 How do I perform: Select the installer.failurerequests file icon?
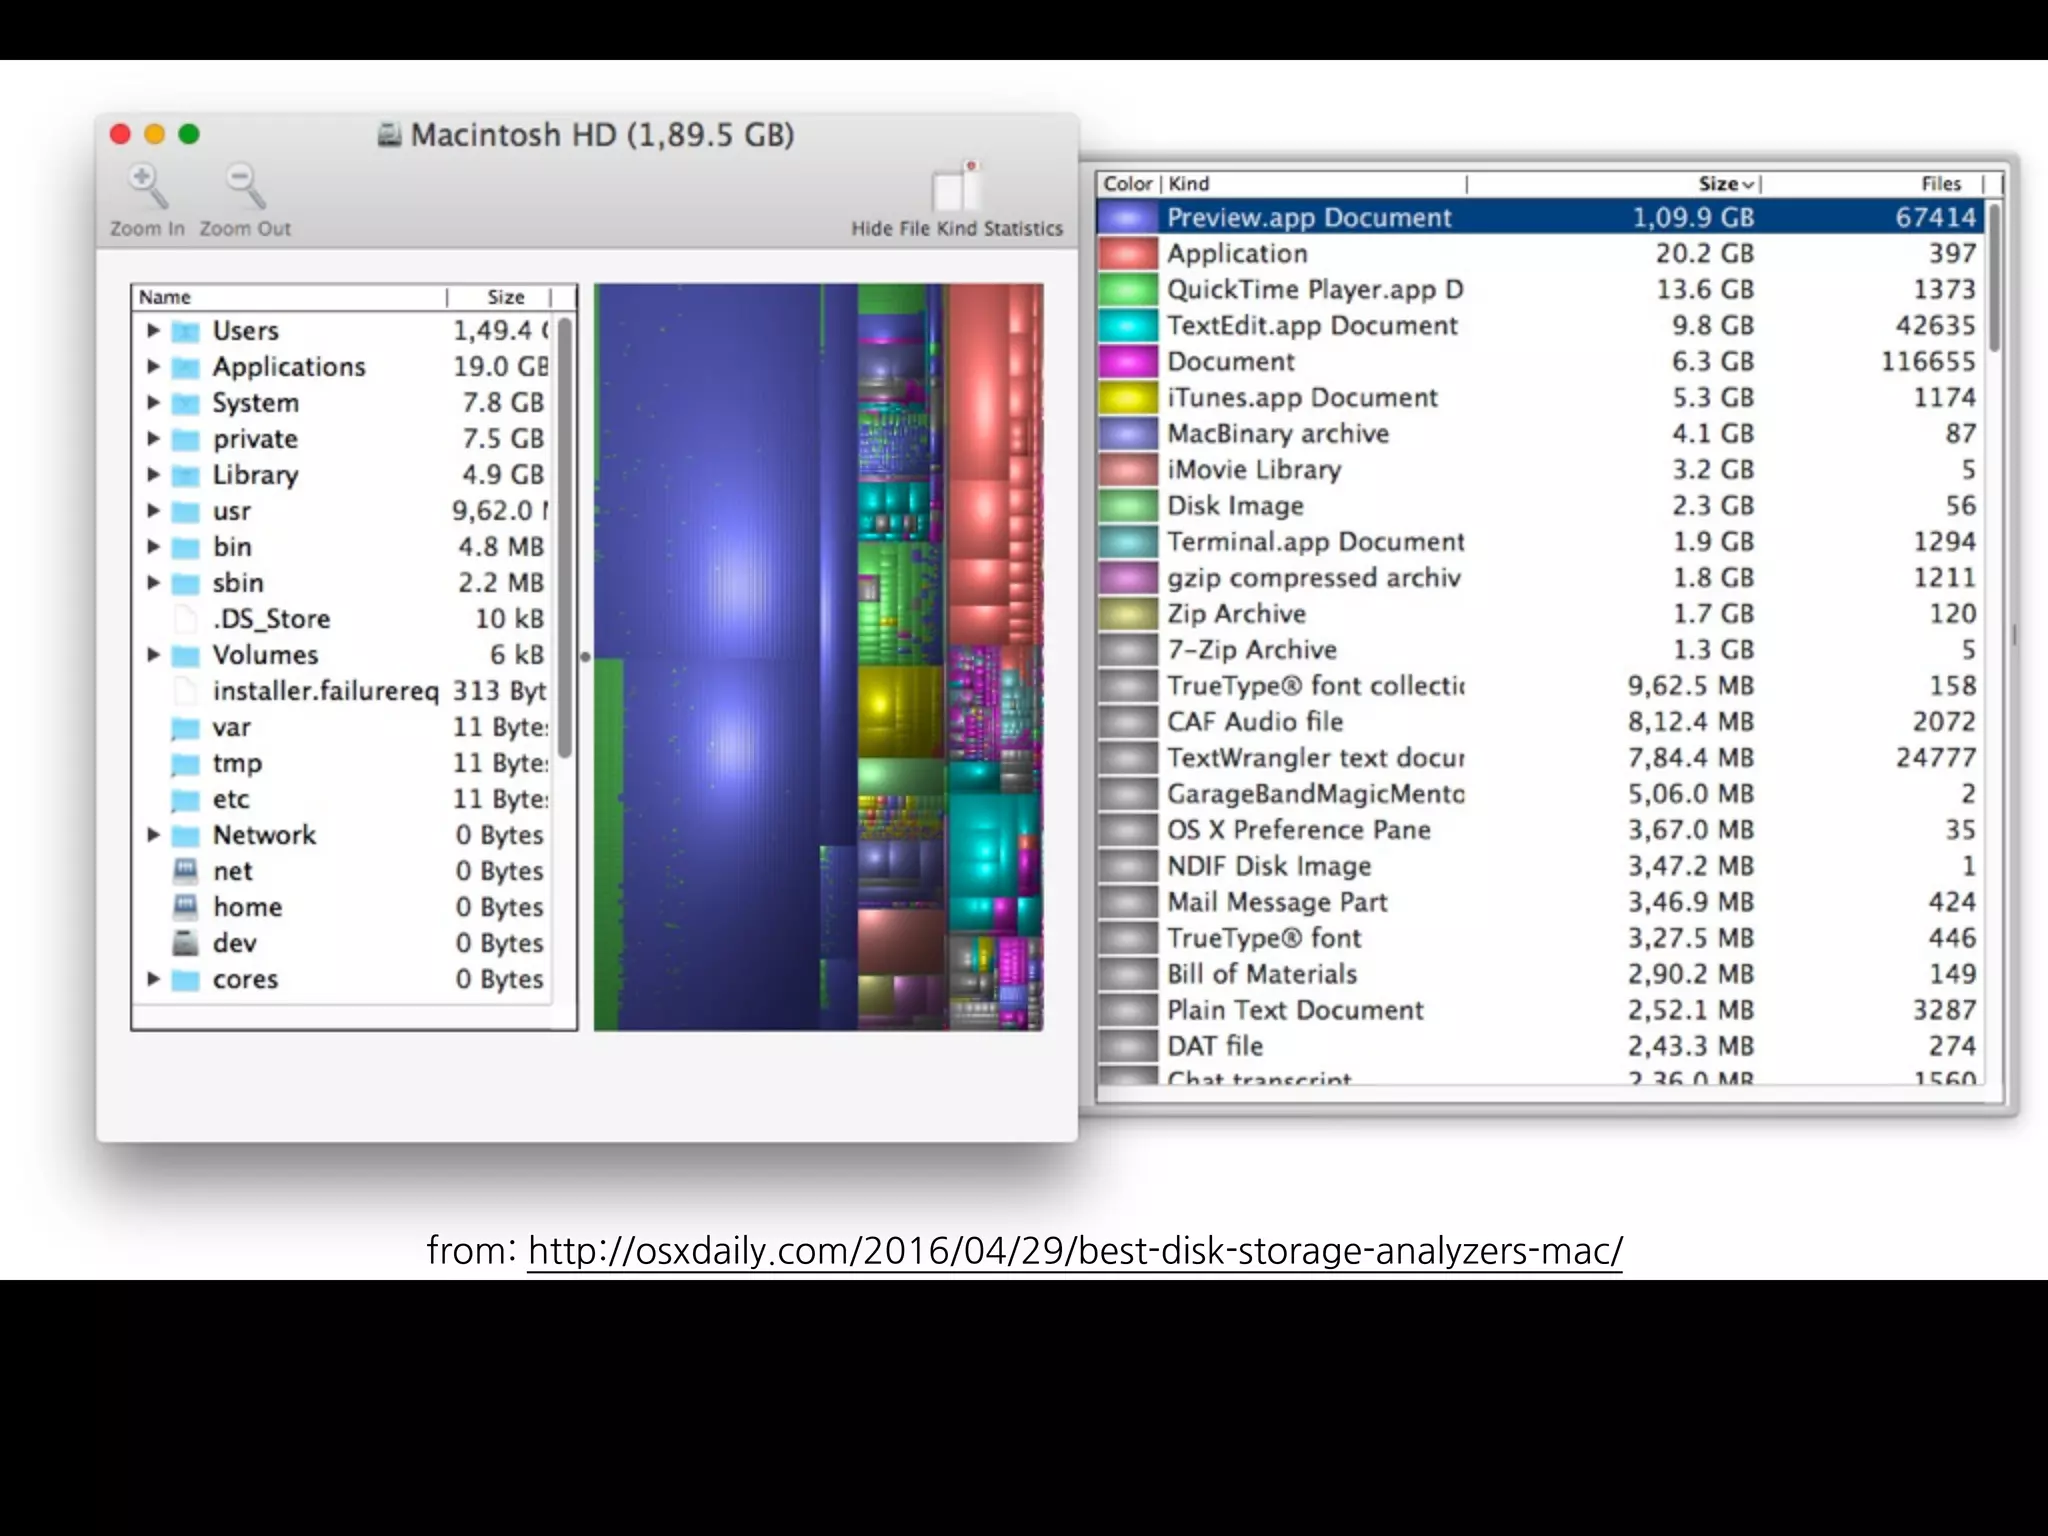point(185,691)
